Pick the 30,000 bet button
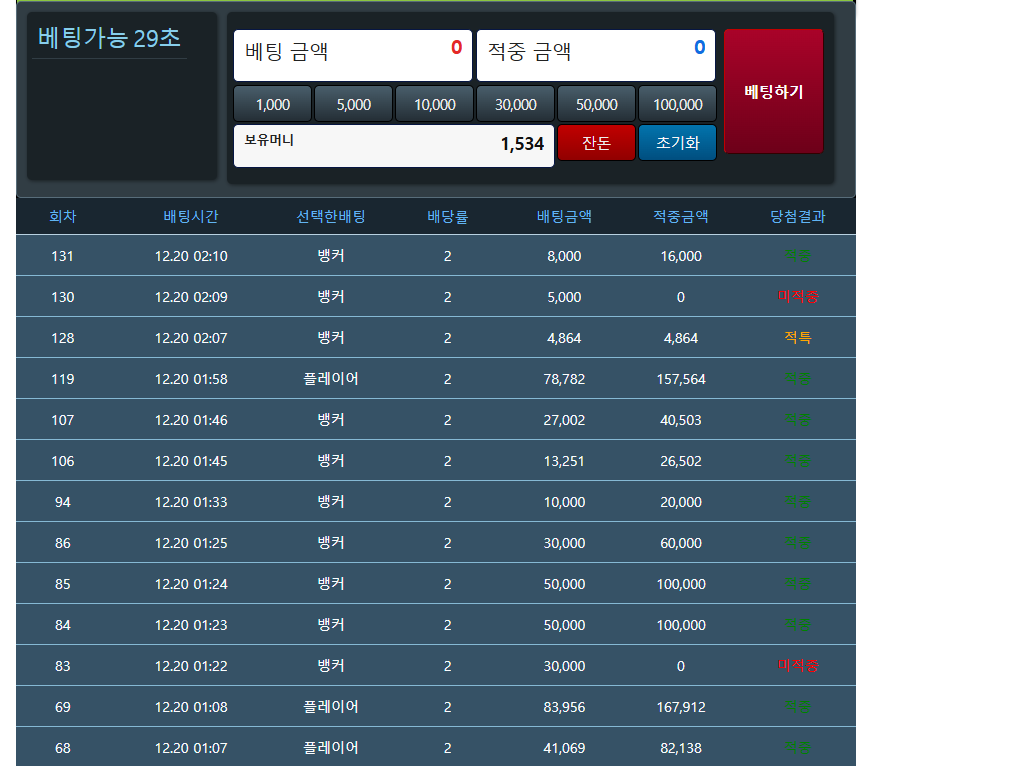 [516, 104]
